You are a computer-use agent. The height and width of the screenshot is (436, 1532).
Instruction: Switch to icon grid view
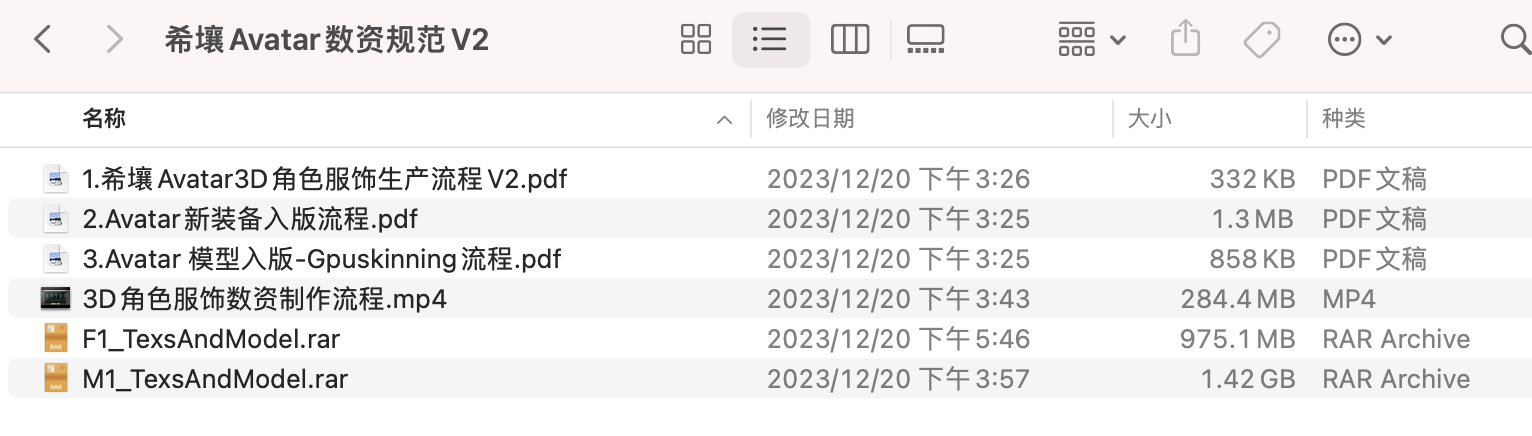[x=695, y=40]
